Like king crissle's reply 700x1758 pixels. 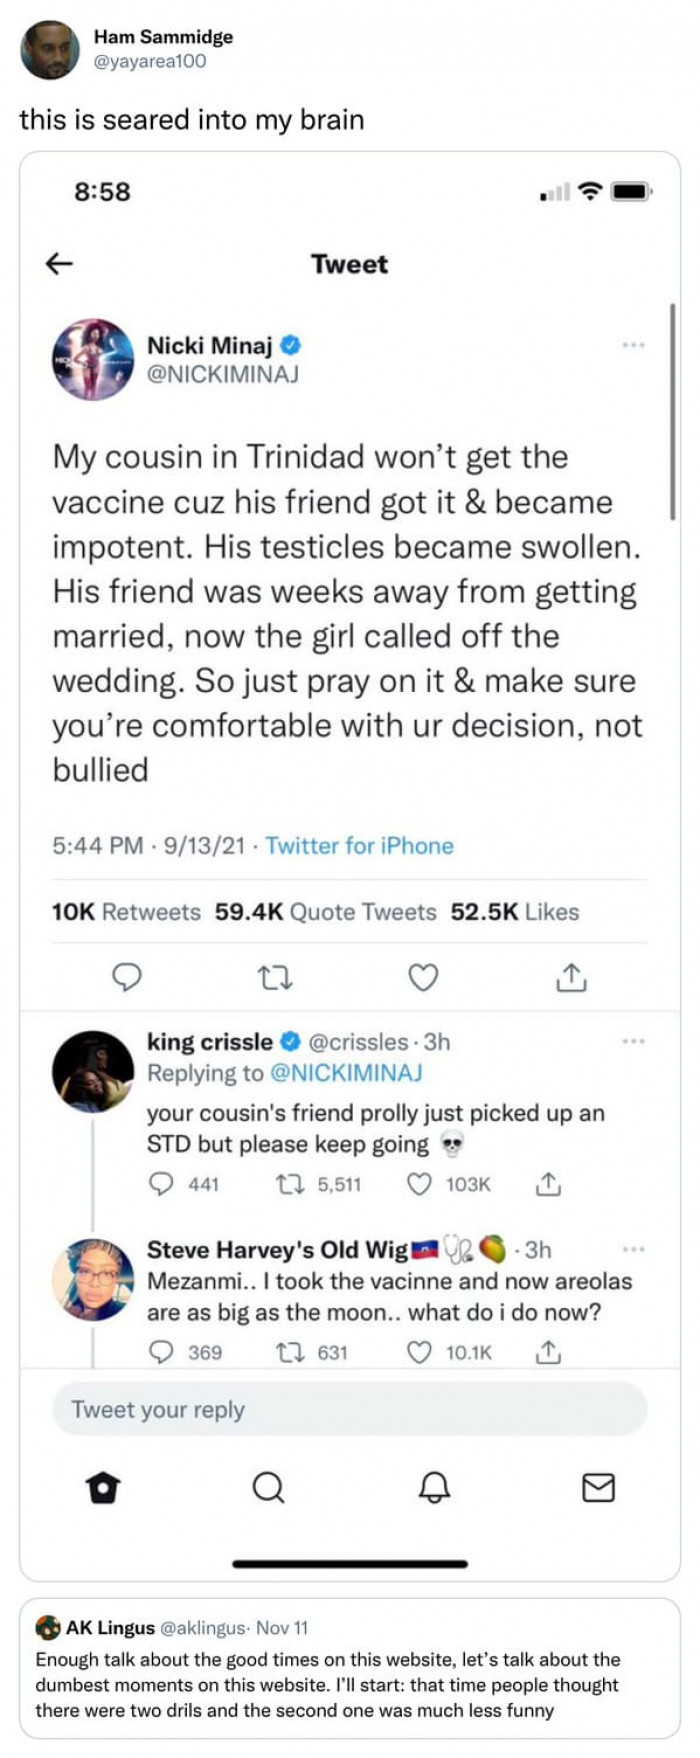(x=419, y=1185)
